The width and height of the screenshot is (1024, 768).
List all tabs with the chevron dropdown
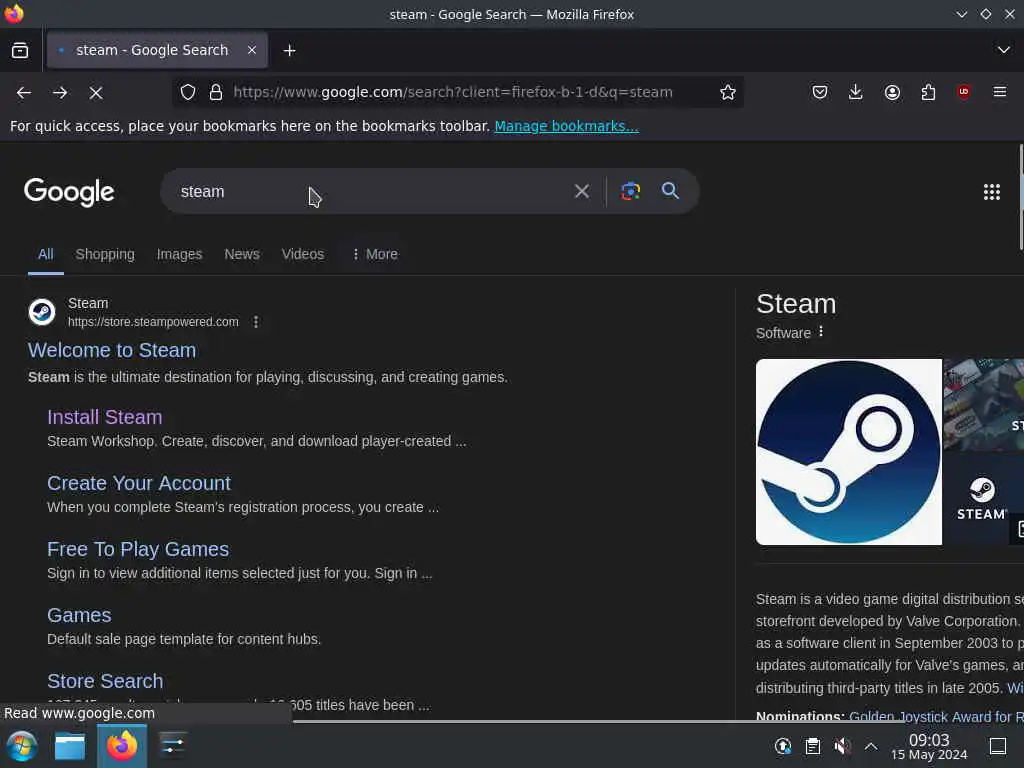pos(1004,50)
